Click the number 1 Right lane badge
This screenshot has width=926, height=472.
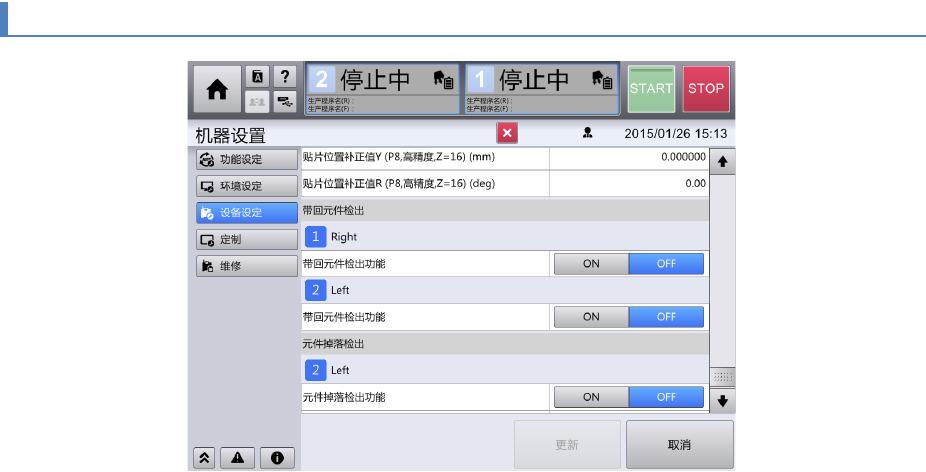click(x=315, y=237)
